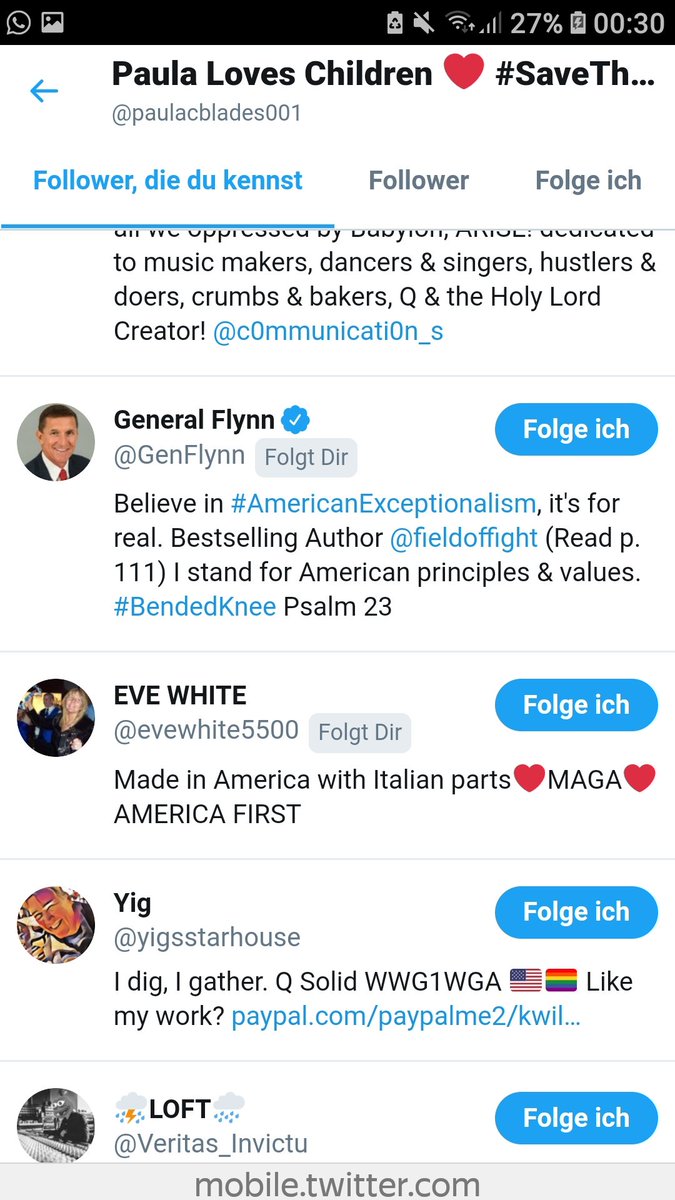Switch to the Follower tab

point(418,181)
